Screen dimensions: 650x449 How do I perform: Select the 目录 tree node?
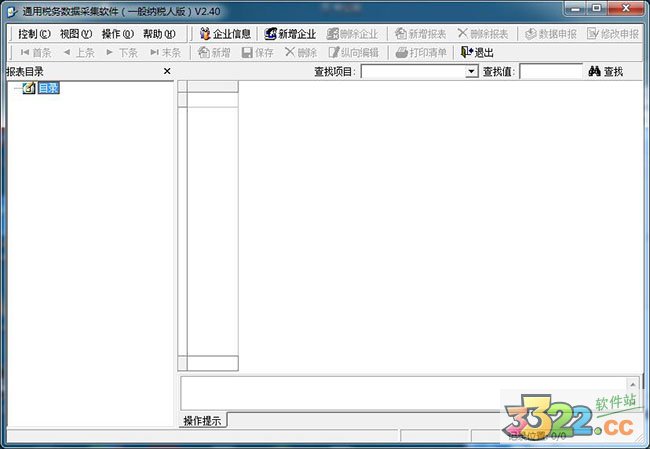[49, 88]
